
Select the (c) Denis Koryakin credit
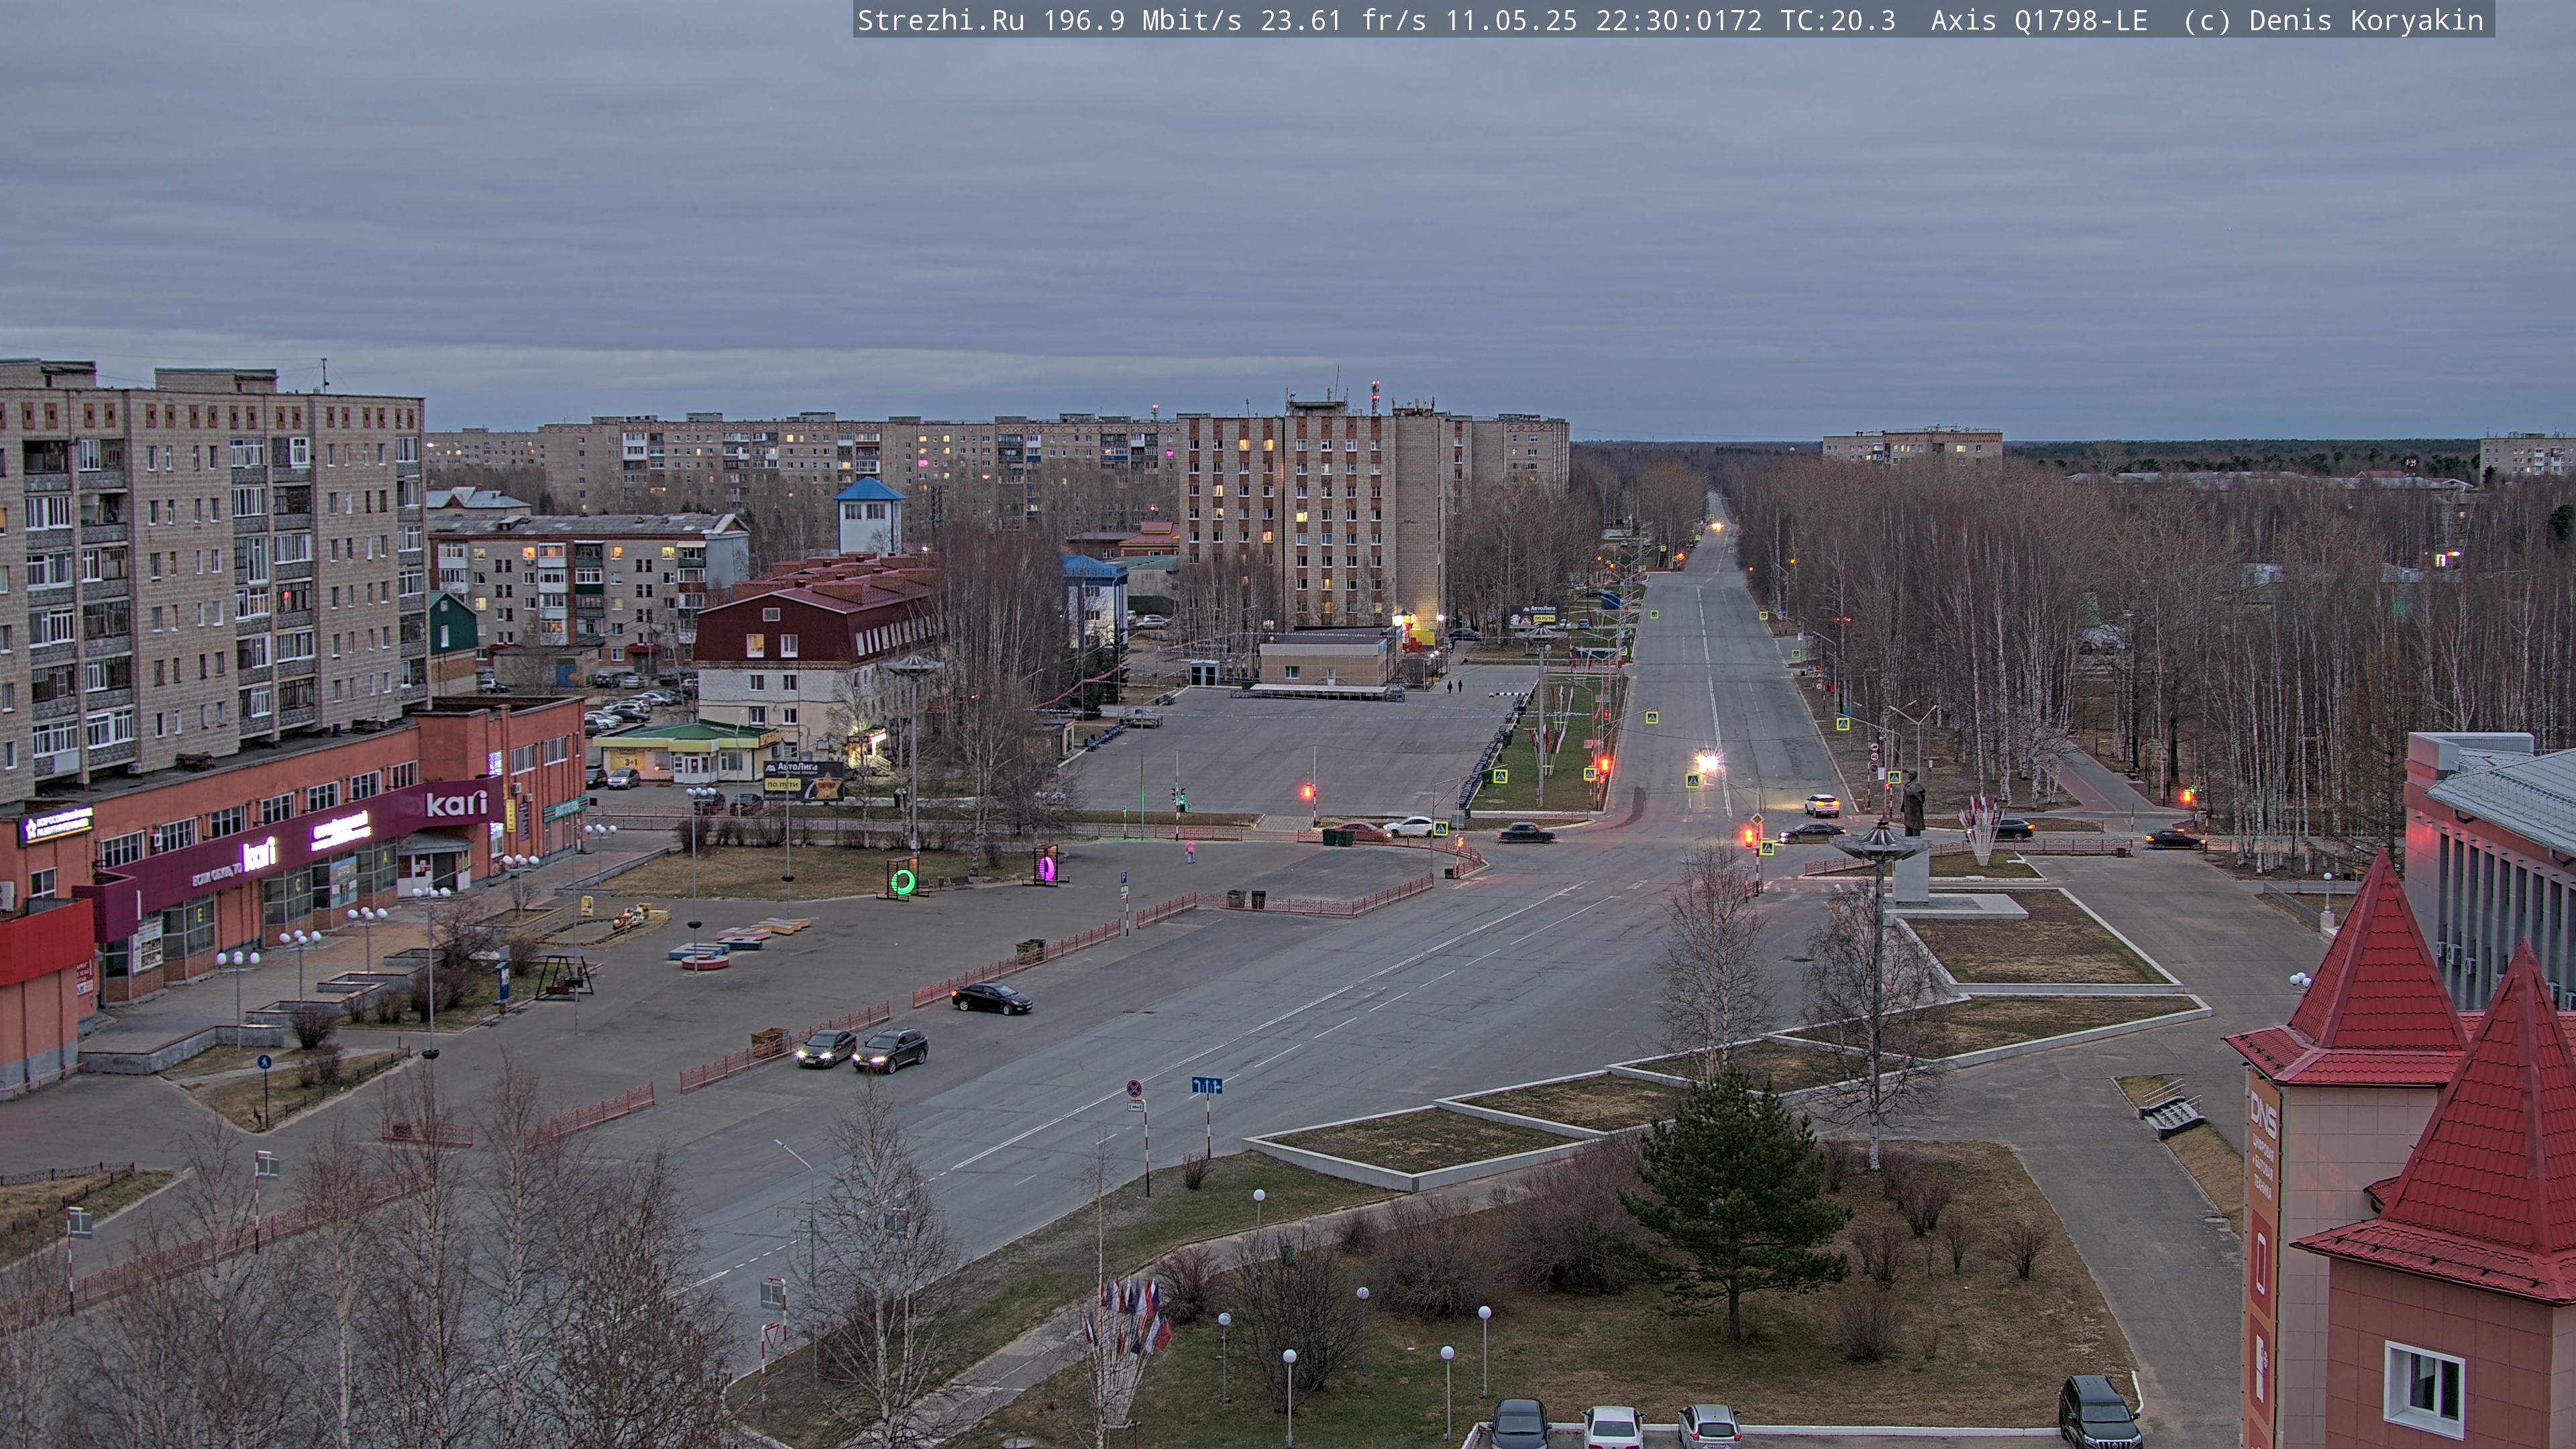click(x=2333, y=21)
